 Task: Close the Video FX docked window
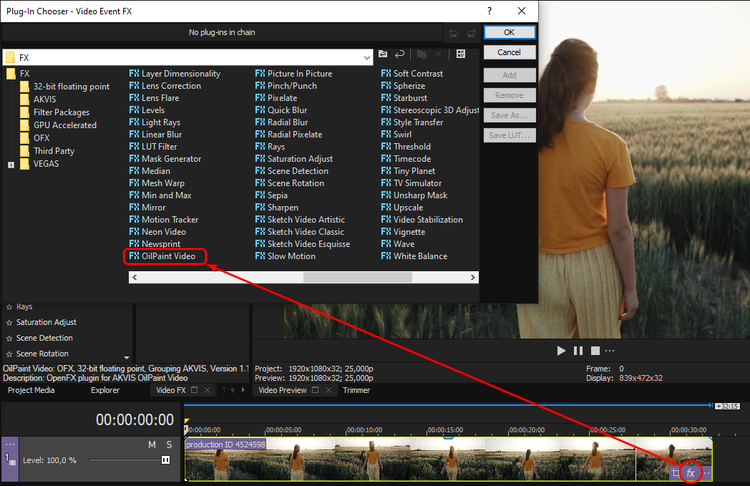point(208,390)
